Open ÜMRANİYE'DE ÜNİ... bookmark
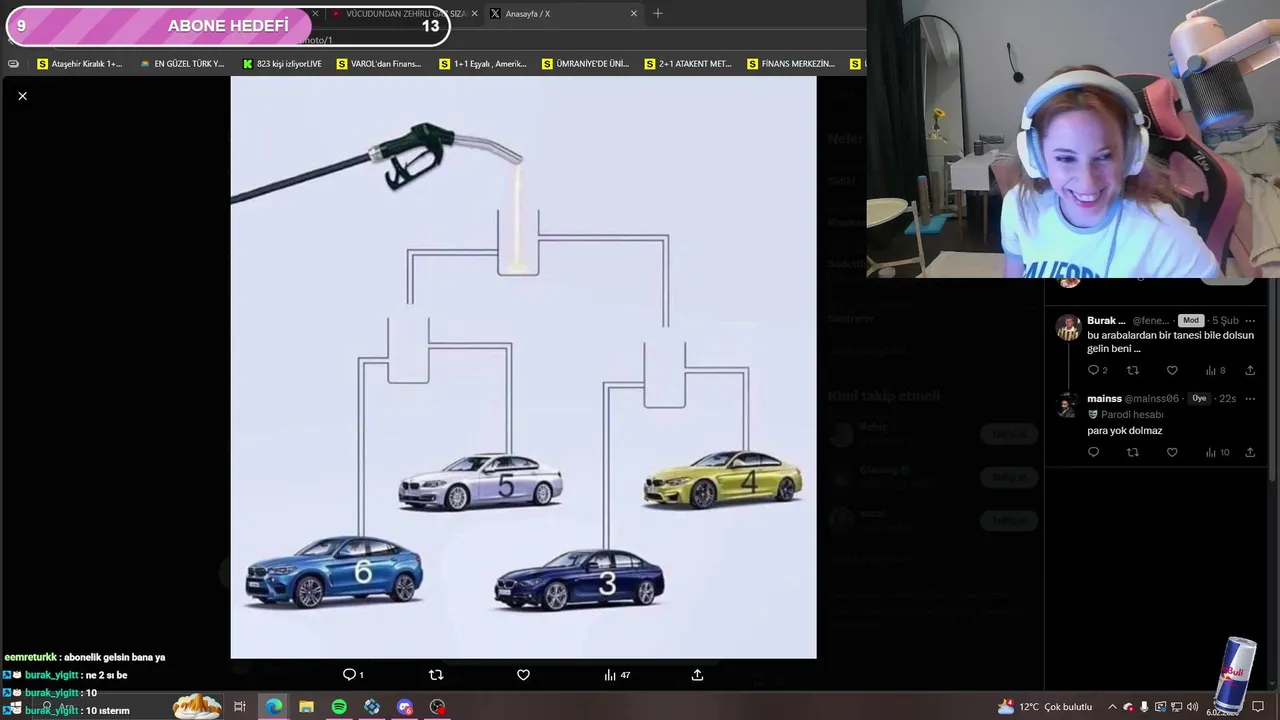Image resolution: width=1280 pixels, height=720 pixels. (585, 64)
